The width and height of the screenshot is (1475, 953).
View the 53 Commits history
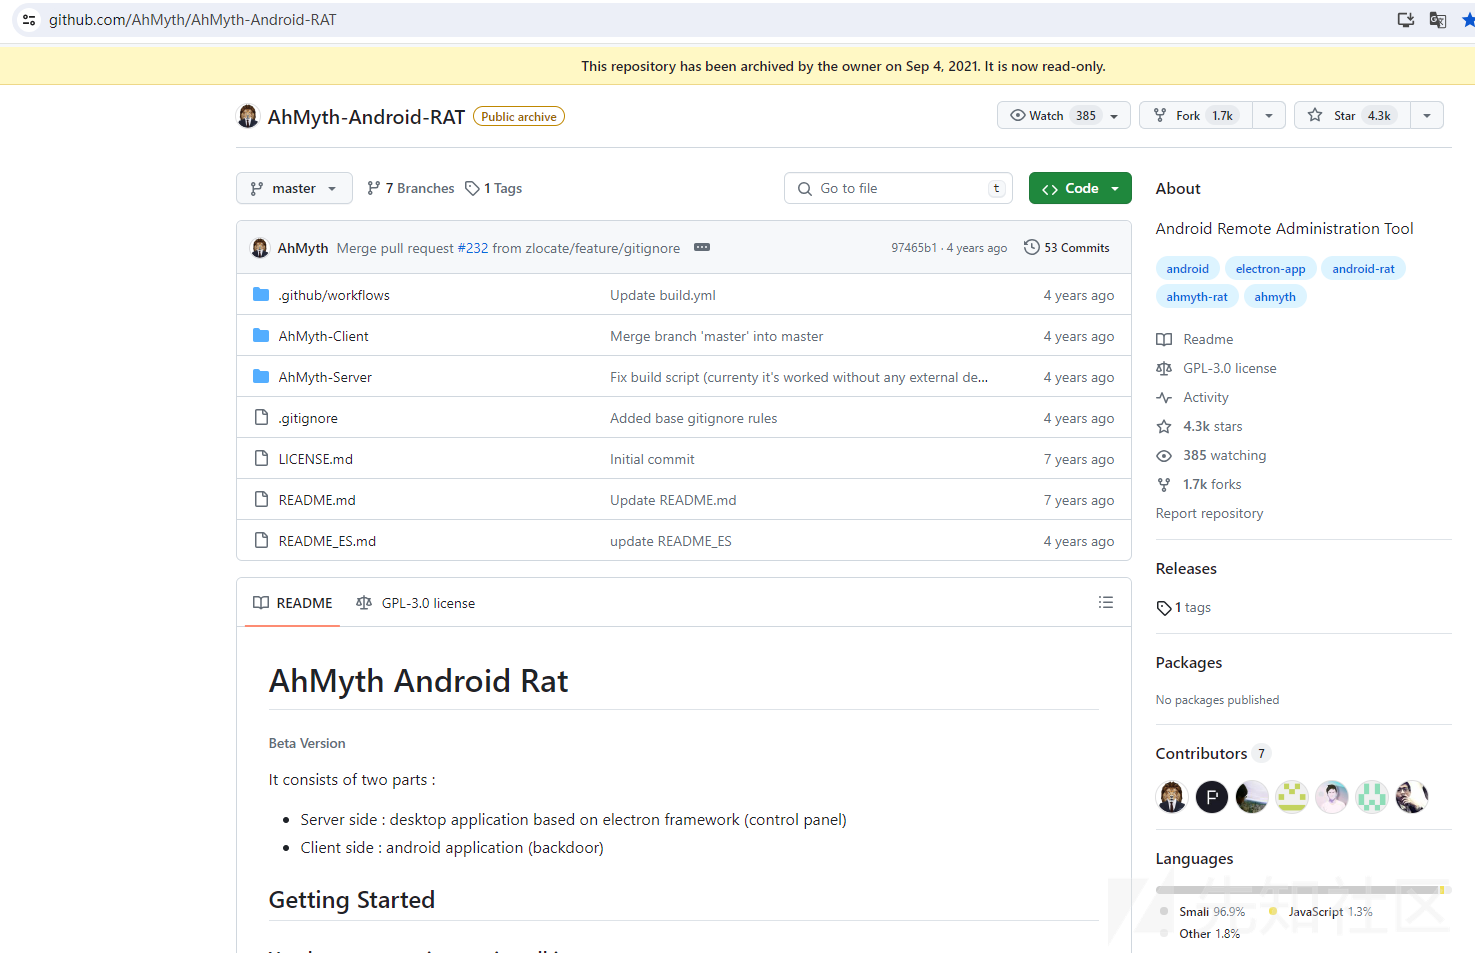1066,247
